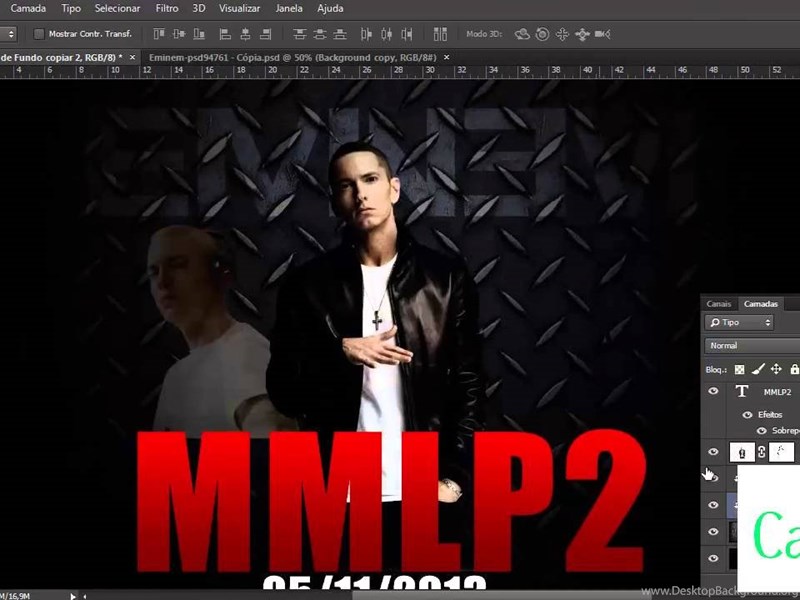Distribute horizontal centers using the options bar icon

(387, 34)
